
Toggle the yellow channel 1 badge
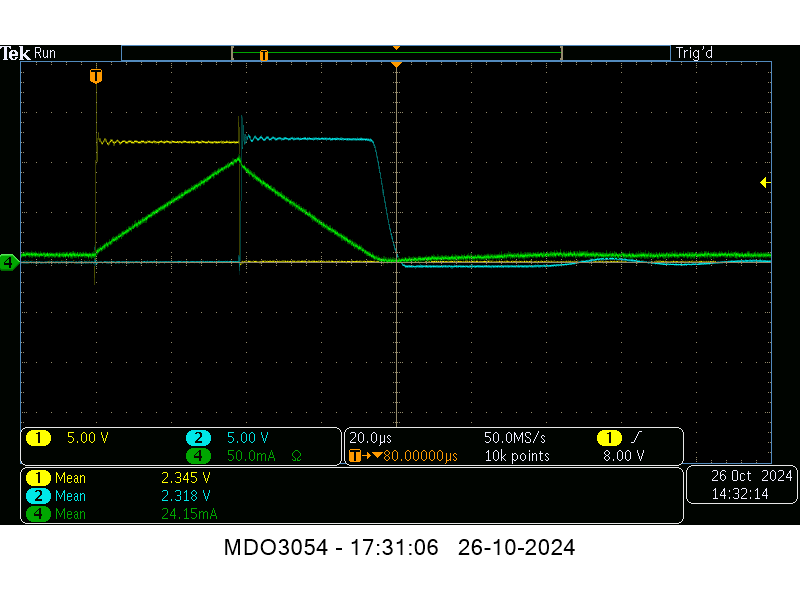click(x=37, y=438)
